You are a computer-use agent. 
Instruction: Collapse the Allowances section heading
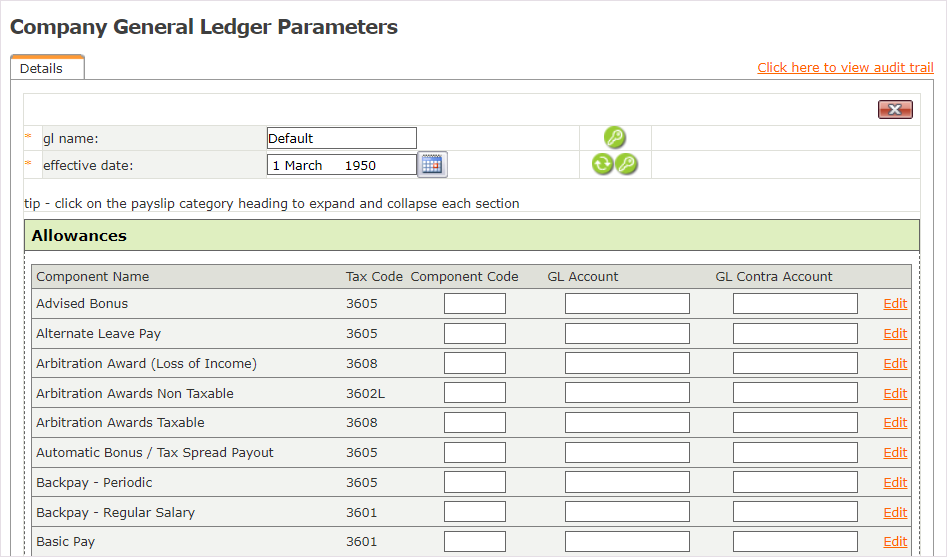coord(79,236)
